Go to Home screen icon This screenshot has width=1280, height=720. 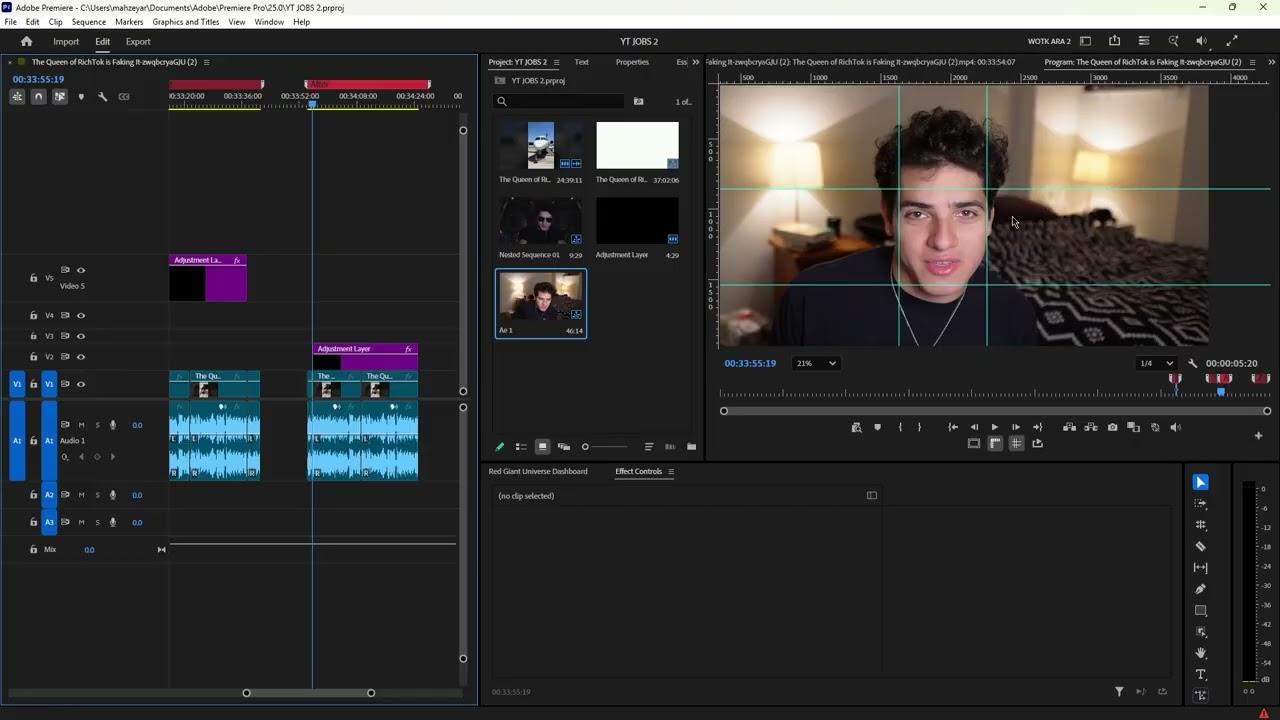pyautogui.click(x=27, y=41)
